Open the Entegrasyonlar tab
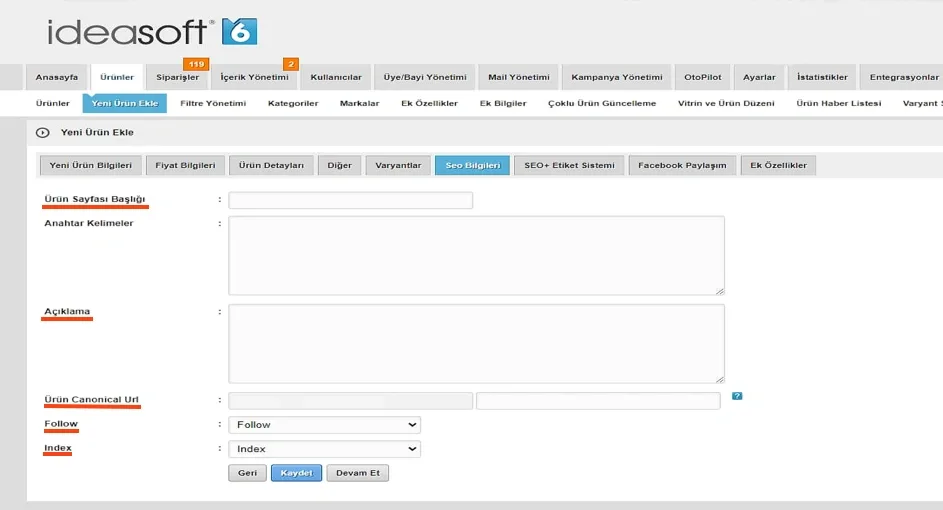 coord(904,77)
